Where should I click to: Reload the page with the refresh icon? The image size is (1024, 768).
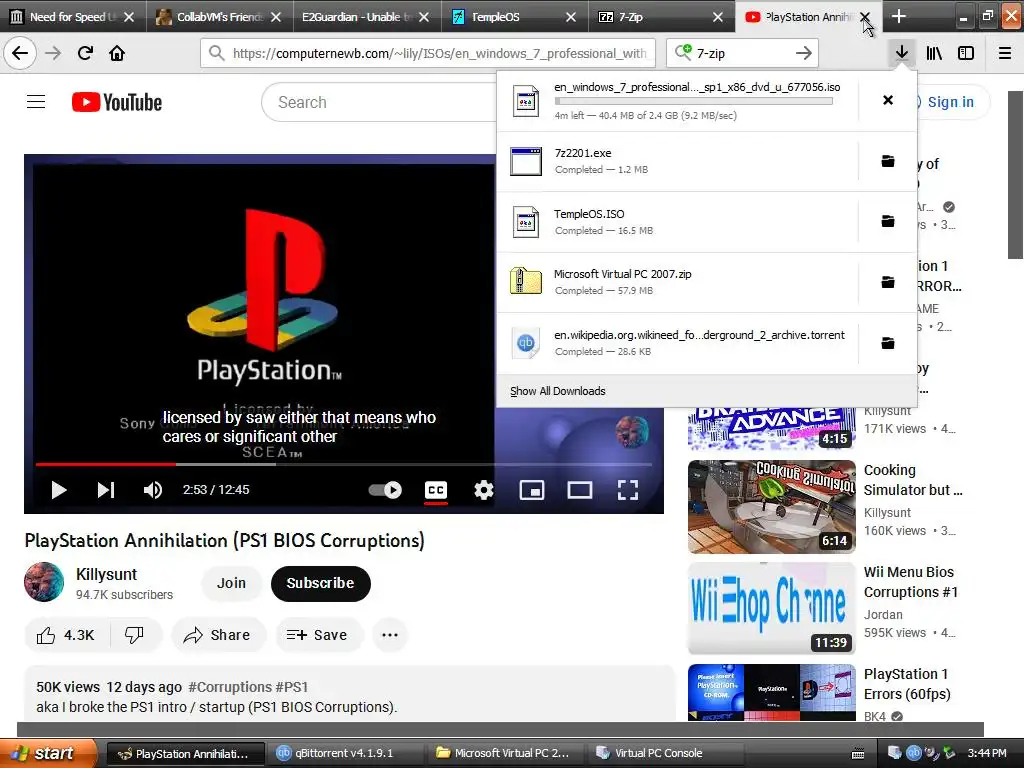coord(85,53)
